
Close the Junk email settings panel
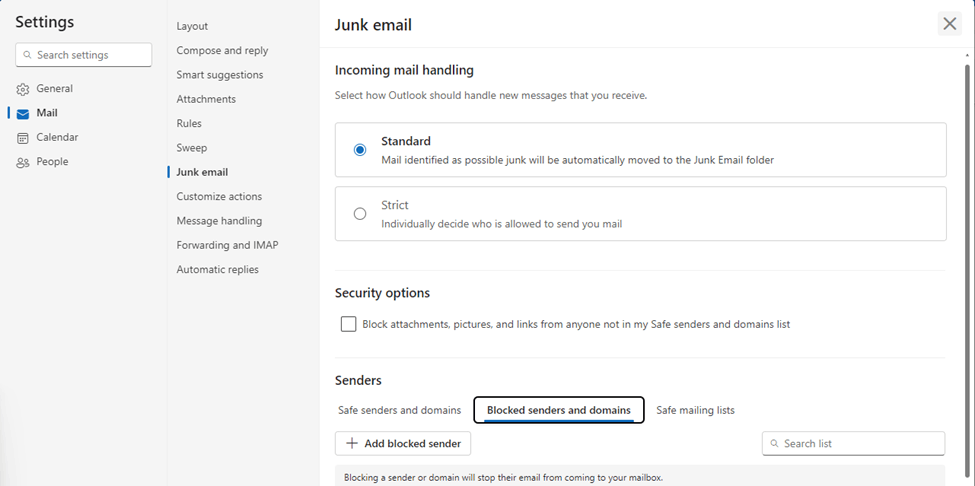[x=950, y=24]
